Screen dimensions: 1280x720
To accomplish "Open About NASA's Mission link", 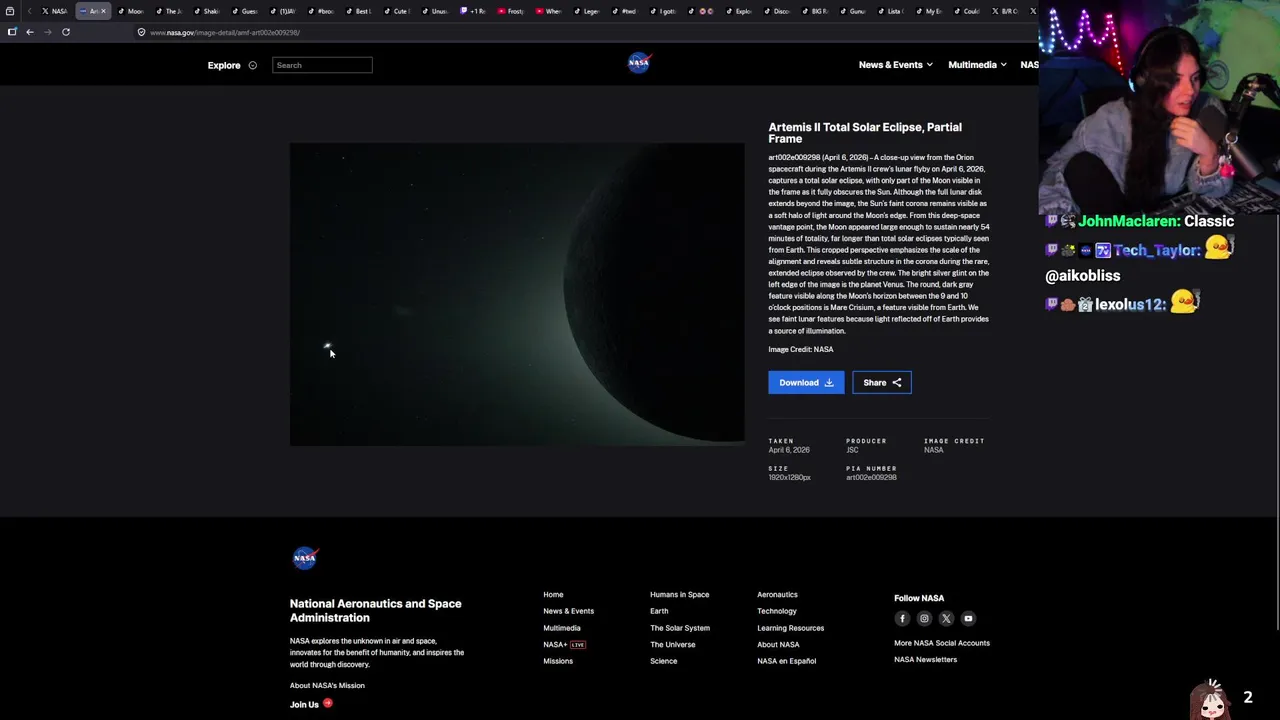I will pyautogui.click(x=327, y=686).
